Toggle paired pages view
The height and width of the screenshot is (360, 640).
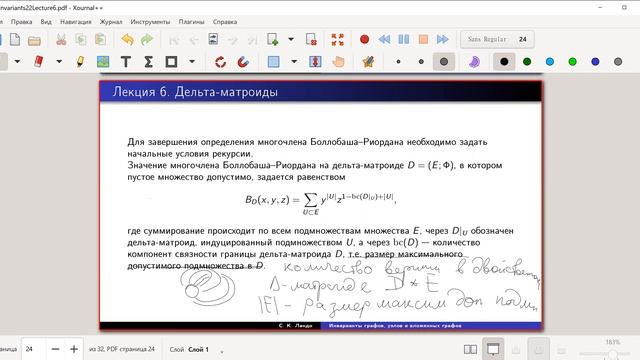[470, 349]
